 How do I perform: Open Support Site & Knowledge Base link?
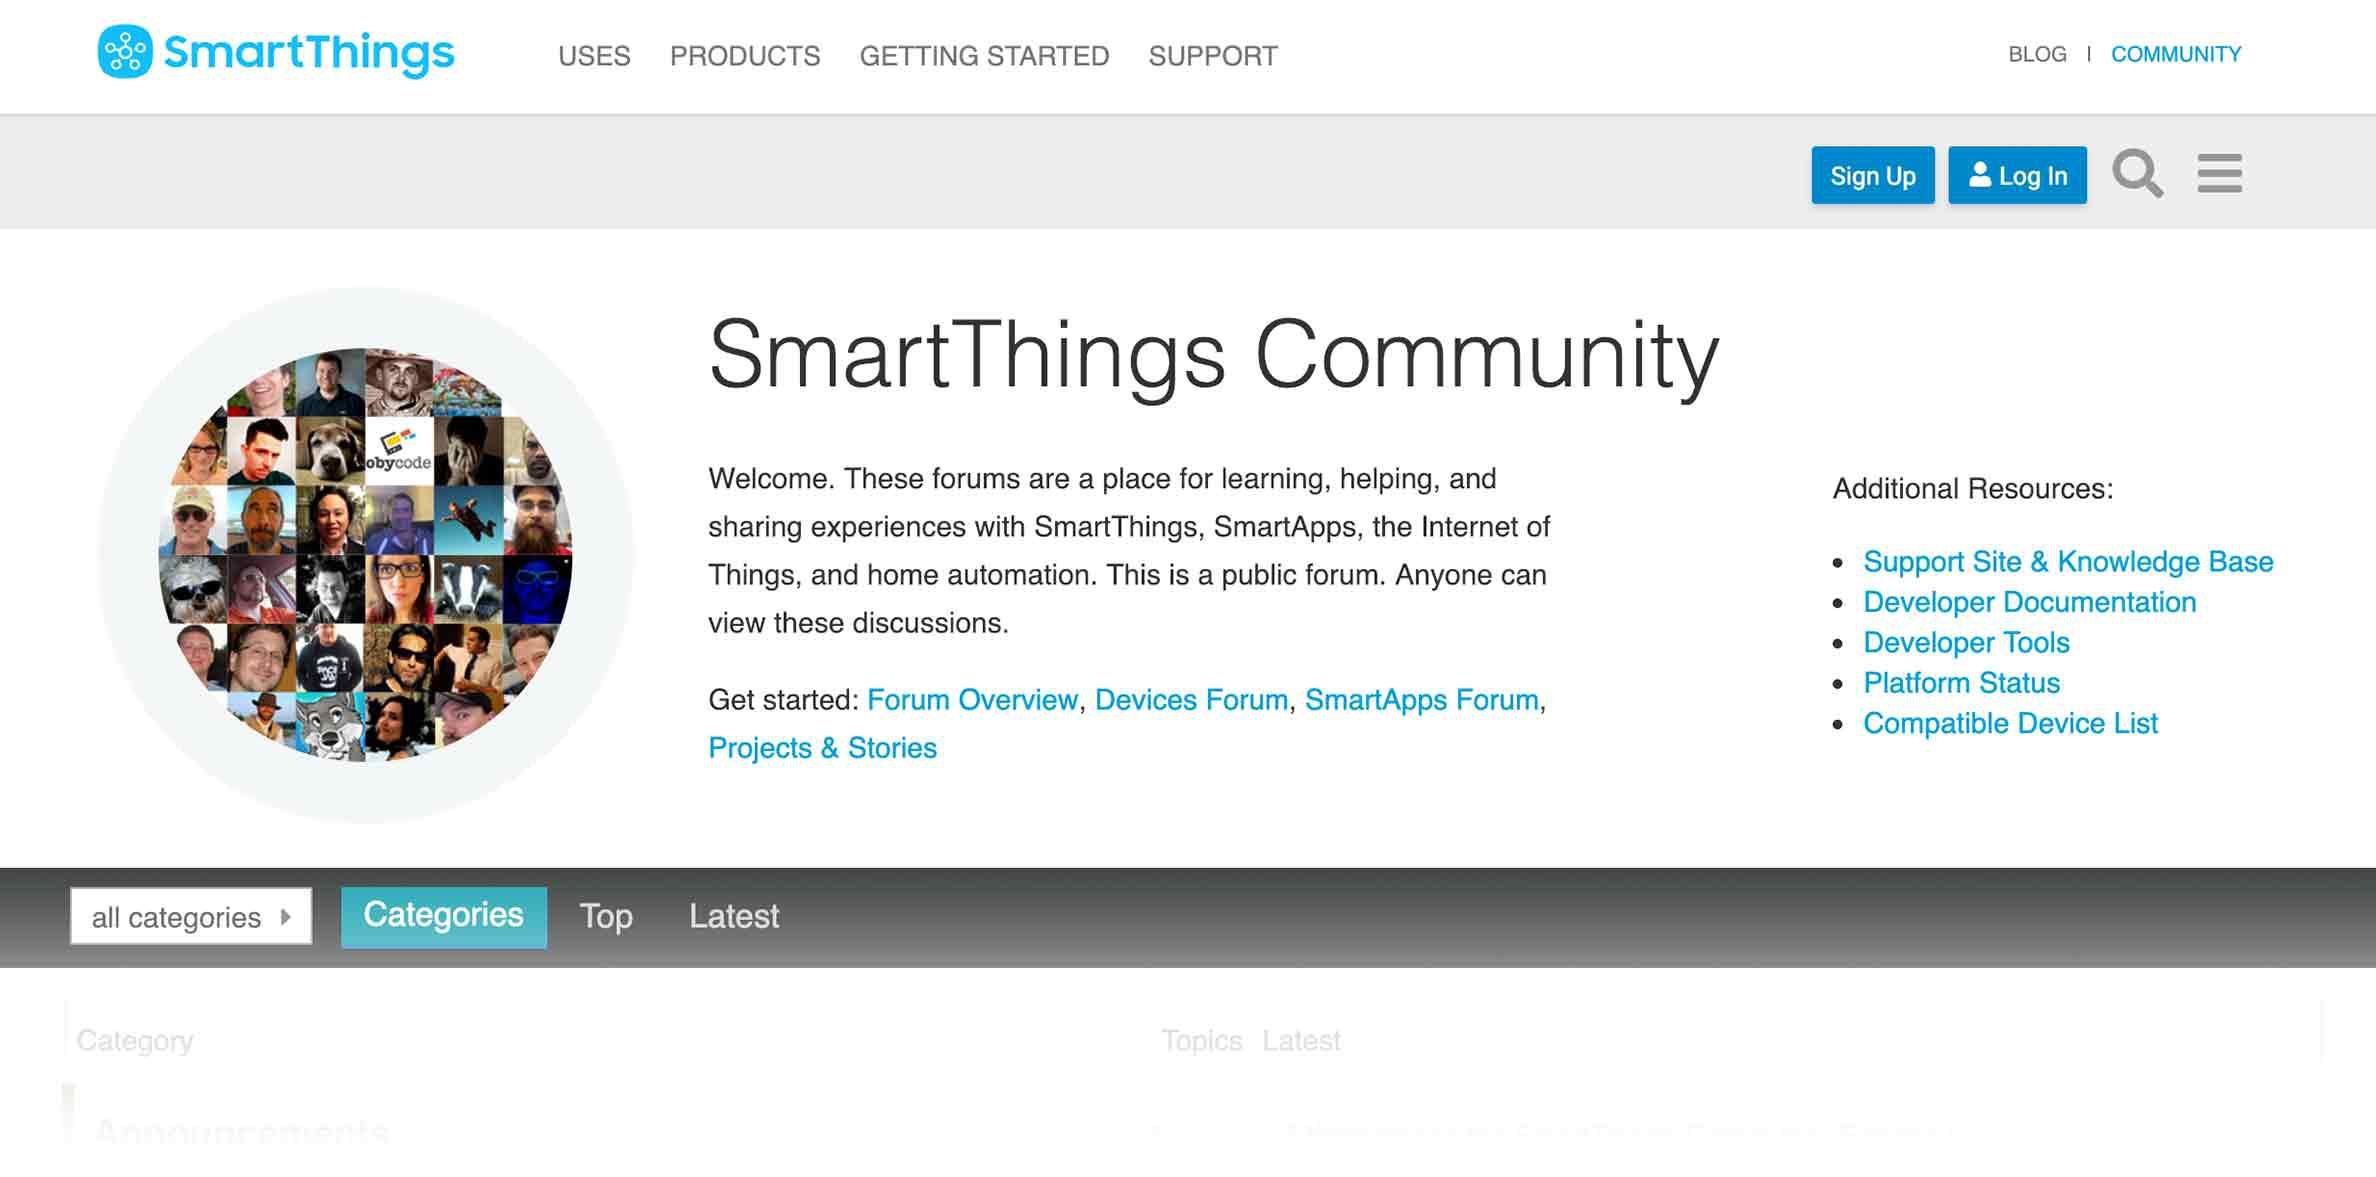[x=2068, y=562]
